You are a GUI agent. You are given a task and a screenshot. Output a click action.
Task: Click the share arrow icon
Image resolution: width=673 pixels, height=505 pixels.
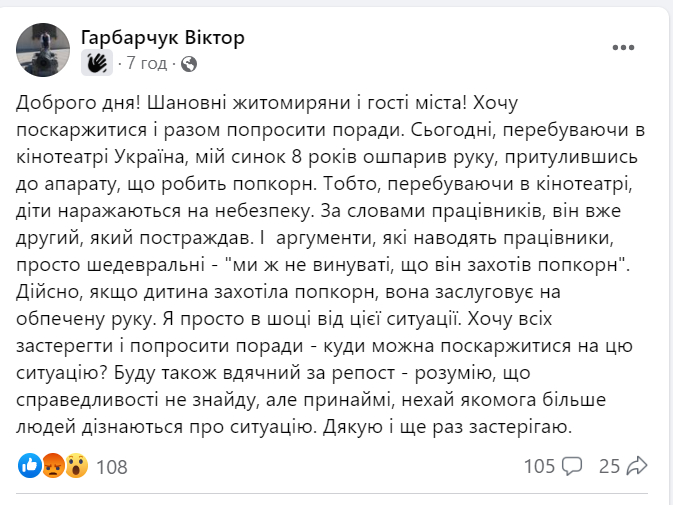[638, 466]
